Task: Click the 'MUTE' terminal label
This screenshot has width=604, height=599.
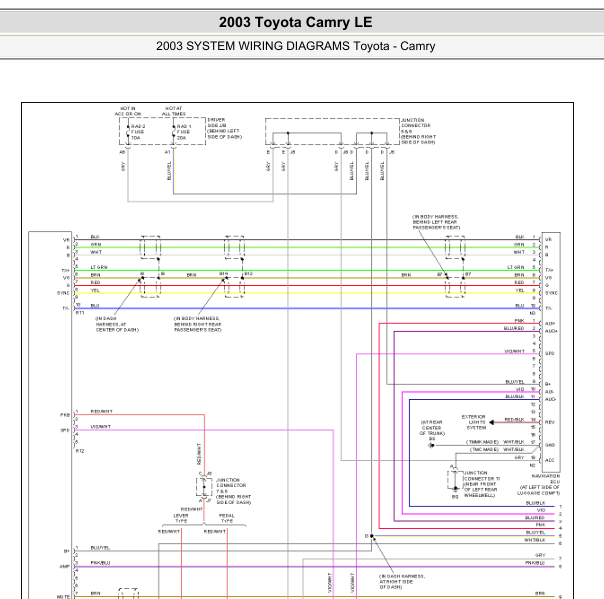Action: (63, 597)
